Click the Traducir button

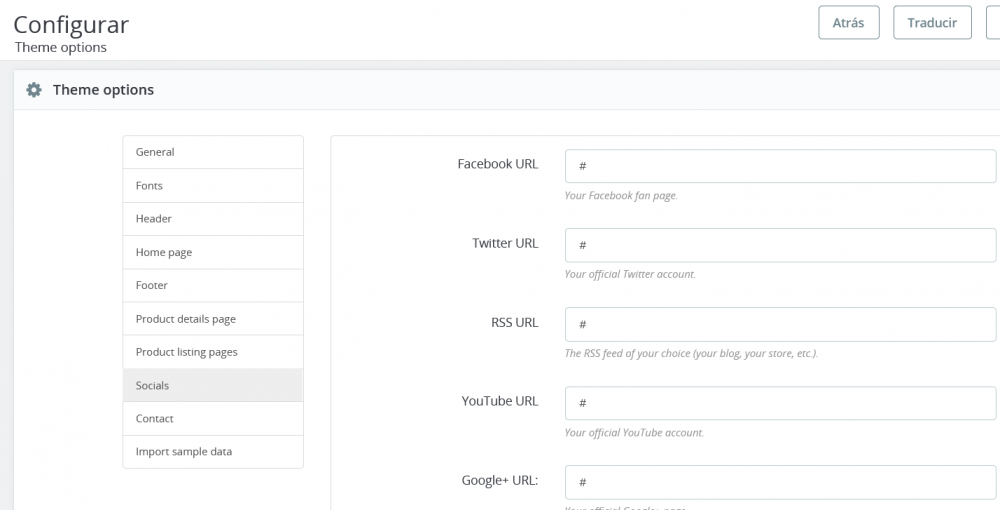[932, 23]
